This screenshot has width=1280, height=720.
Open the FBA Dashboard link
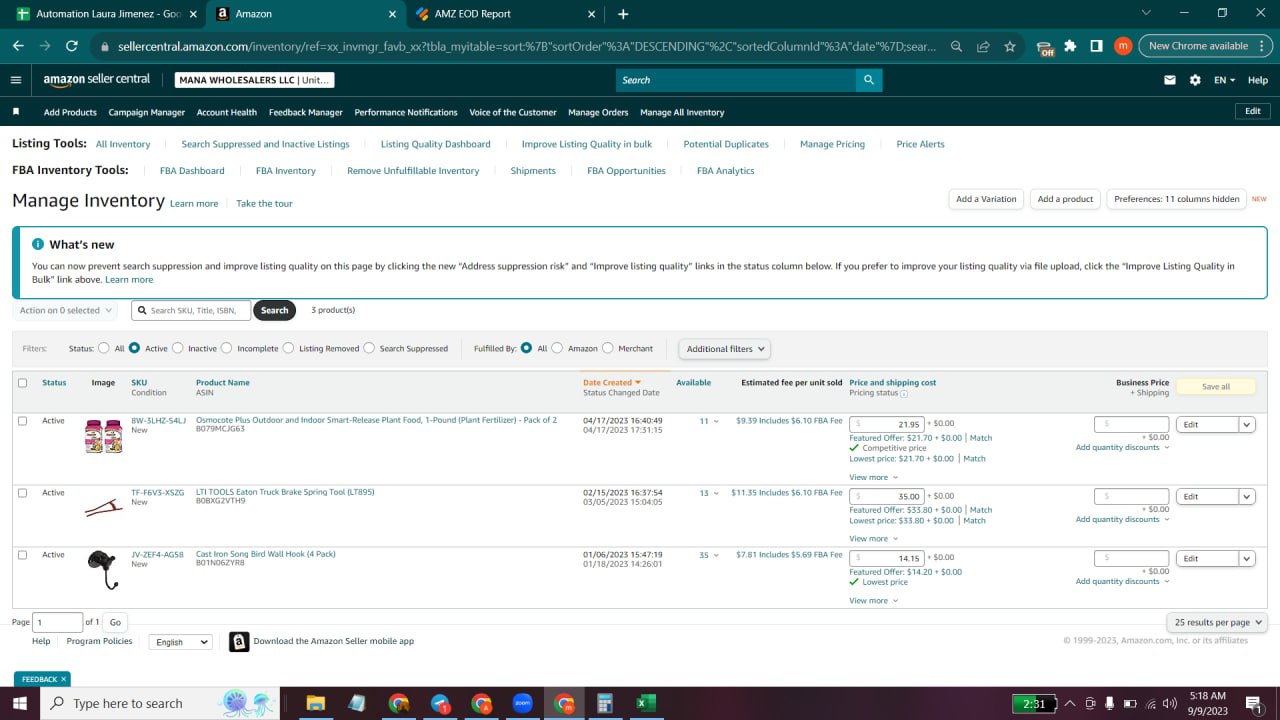pyautogui.click(x=192, y=171)
